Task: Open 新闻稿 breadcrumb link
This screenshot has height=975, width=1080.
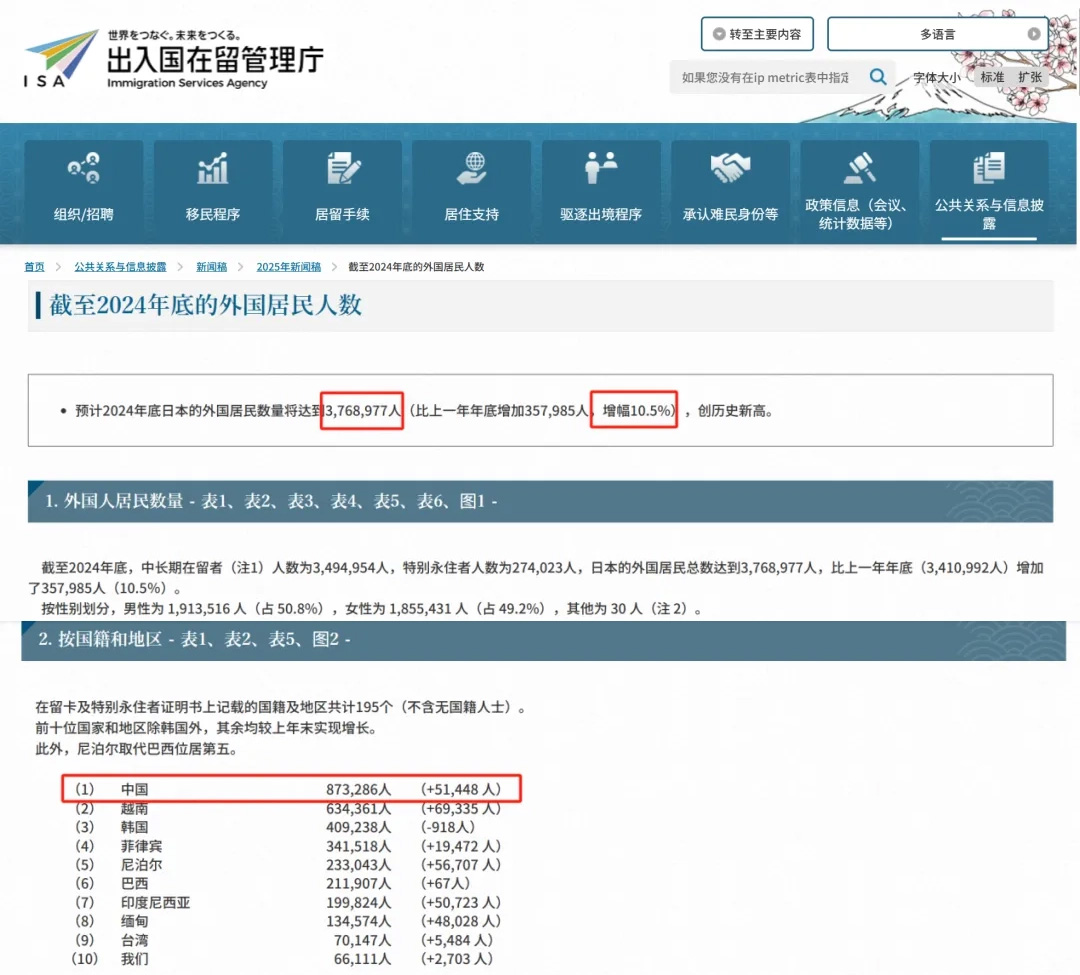Action: [x=211, y=267]
